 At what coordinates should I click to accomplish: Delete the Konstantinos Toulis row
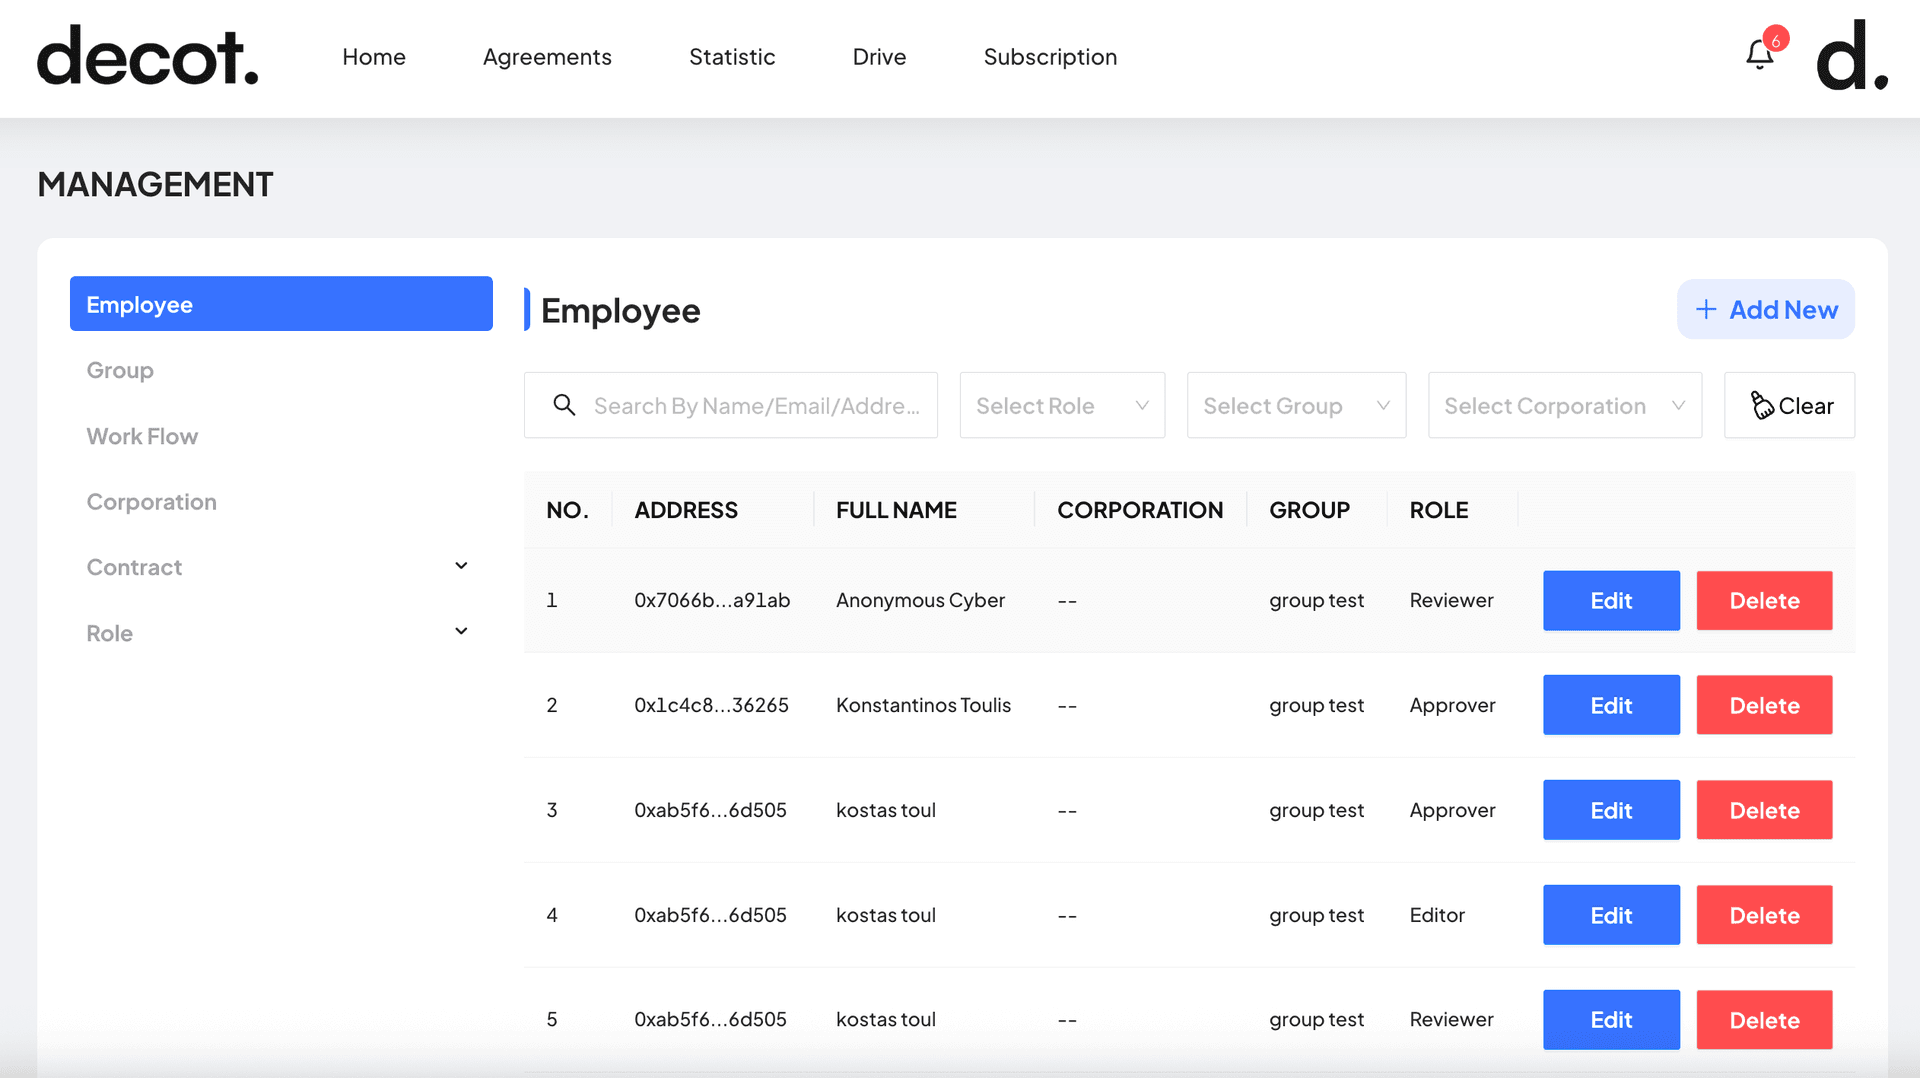point(1764,705)
